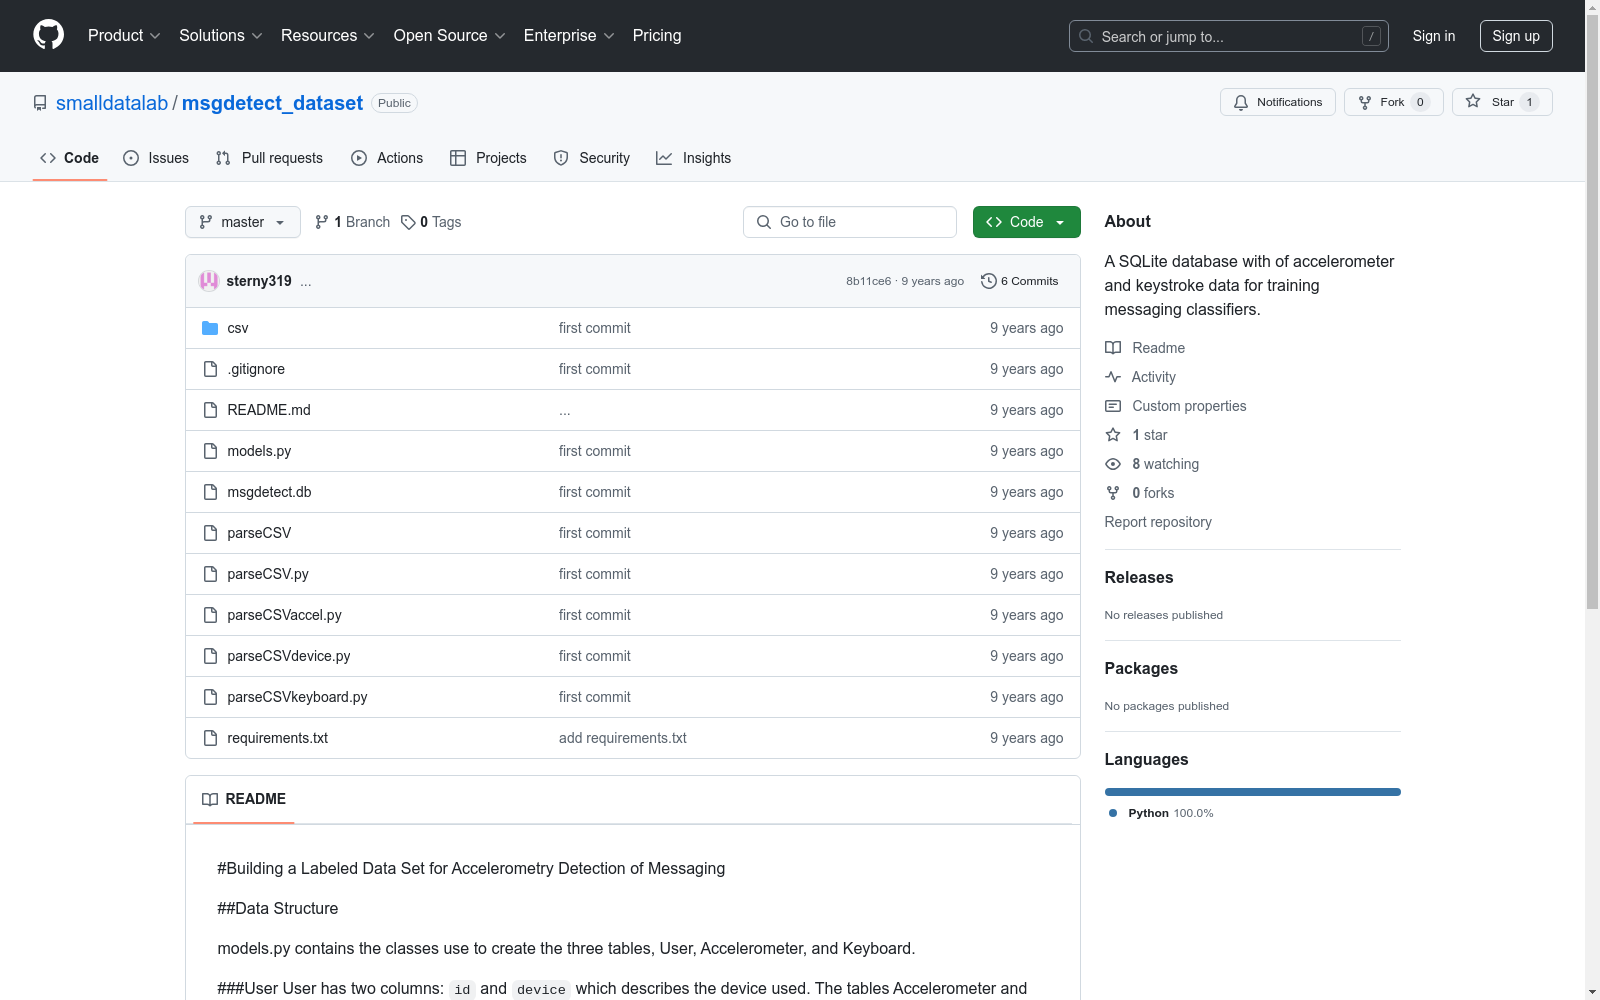The height and width of the screenshot is (1000, 1600).
Task: Open the parseCSVaccel.py file
Action: pos(284,615)
